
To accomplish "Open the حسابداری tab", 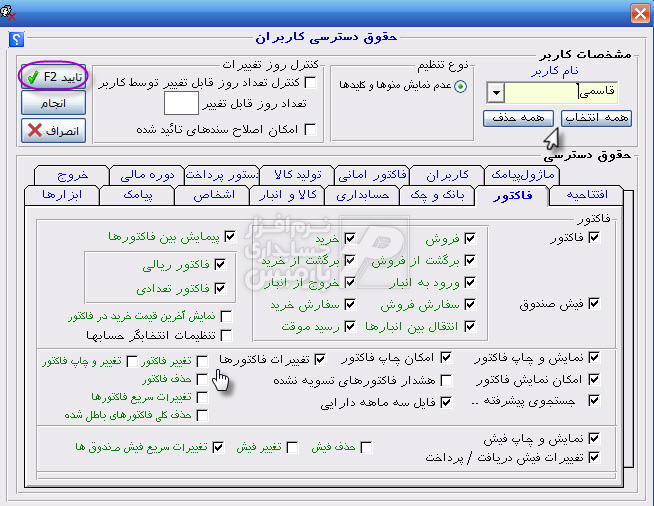I will click(362, 195).
